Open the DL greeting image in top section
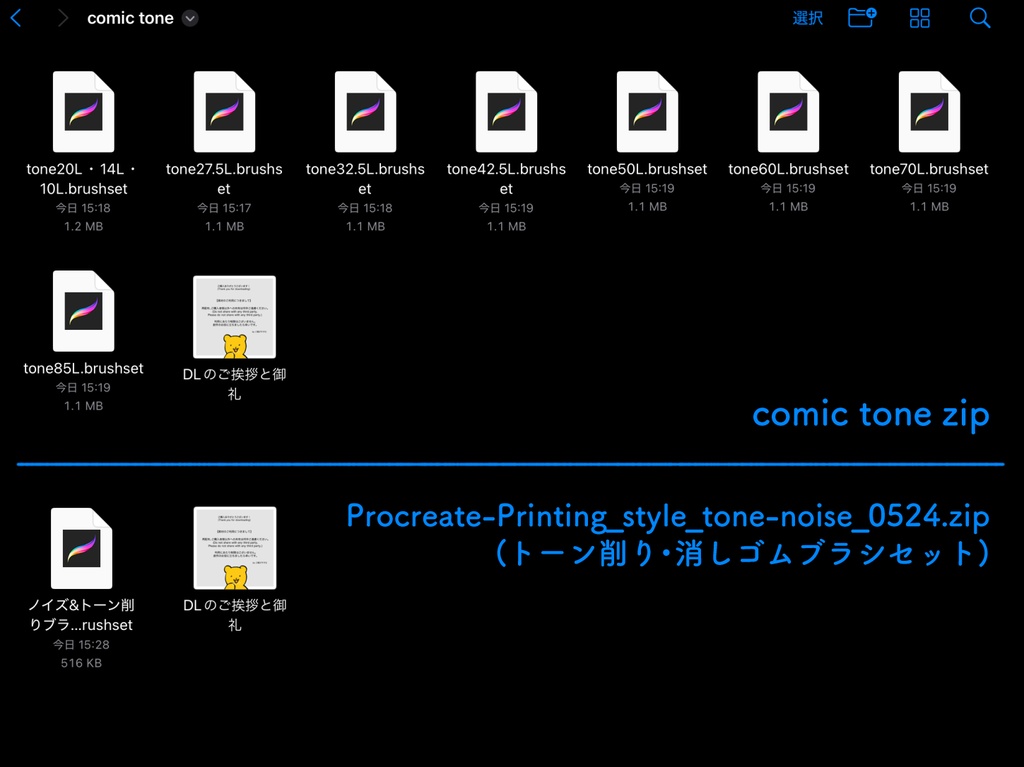Image resolution: width=1024 pixels, height=767 pixels. [x=233, y=316]
